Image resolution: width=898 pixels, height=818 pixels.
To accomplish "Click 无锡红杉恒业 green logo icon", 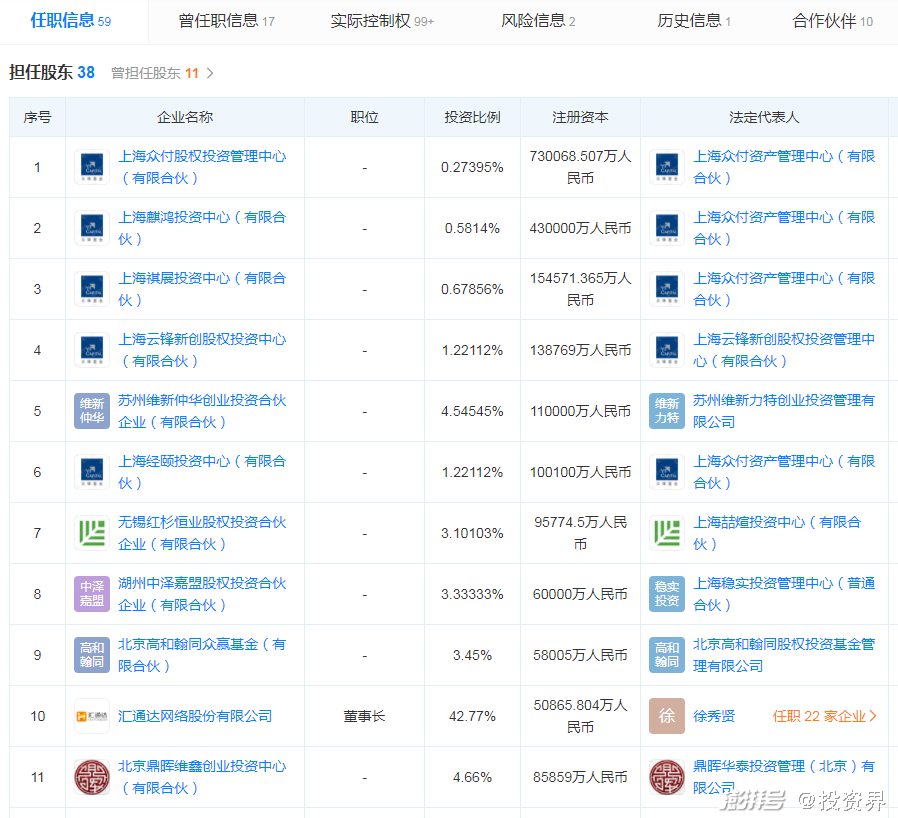I will [92, 533].
